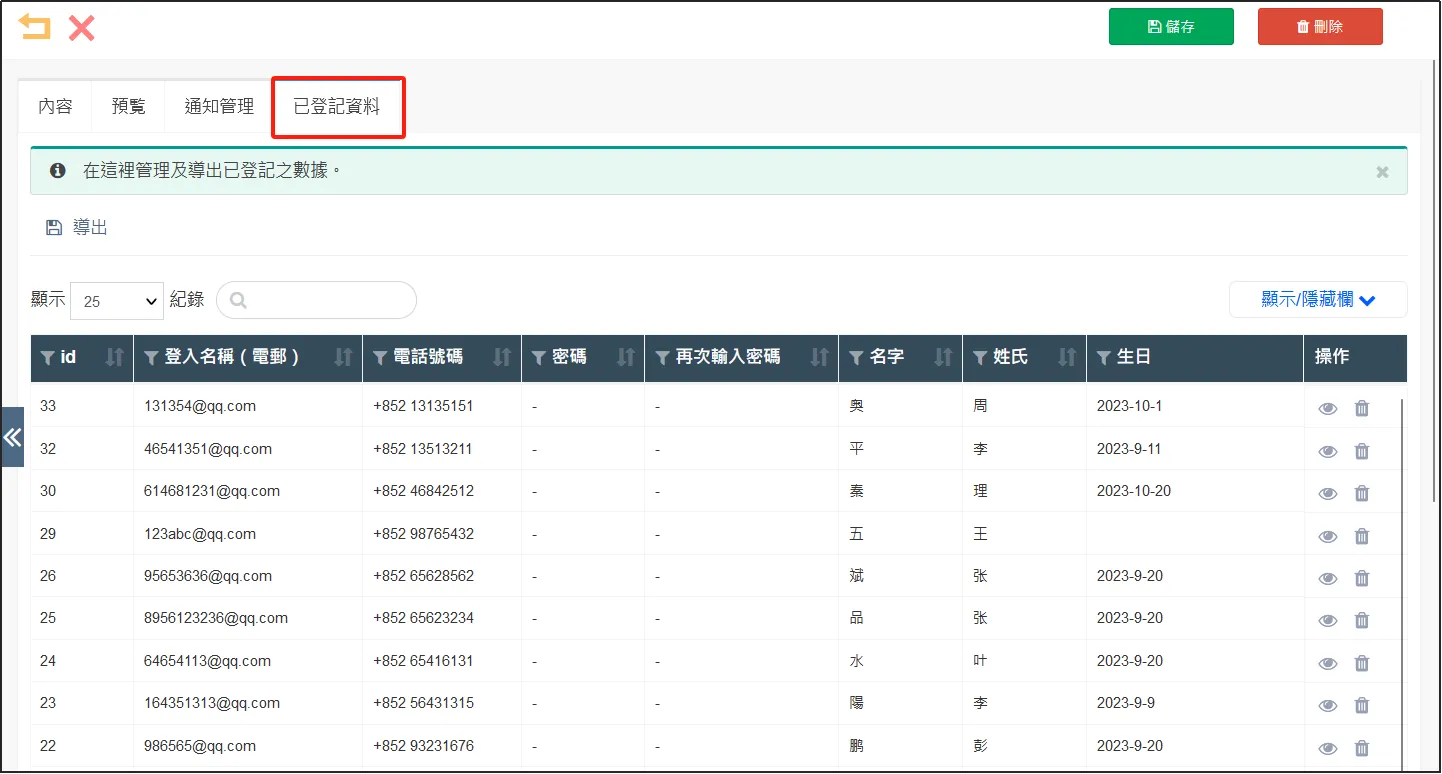The image size is (1442, 774).
Task: Delete record row with id 33
Action: [x=1361, y=408]
